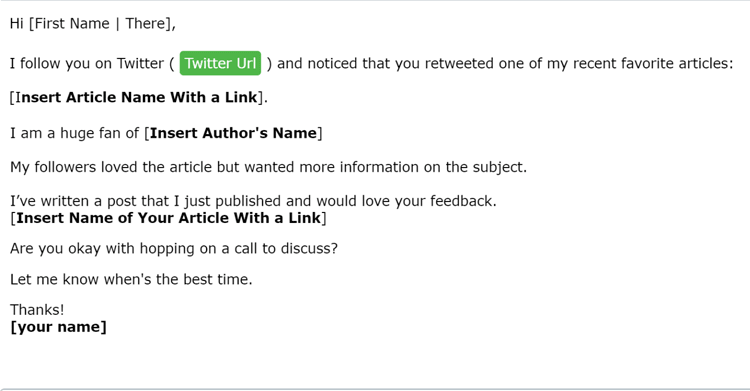Click the "[First Name | There]" placeholder
750x391 pixels.
(100, 23)
